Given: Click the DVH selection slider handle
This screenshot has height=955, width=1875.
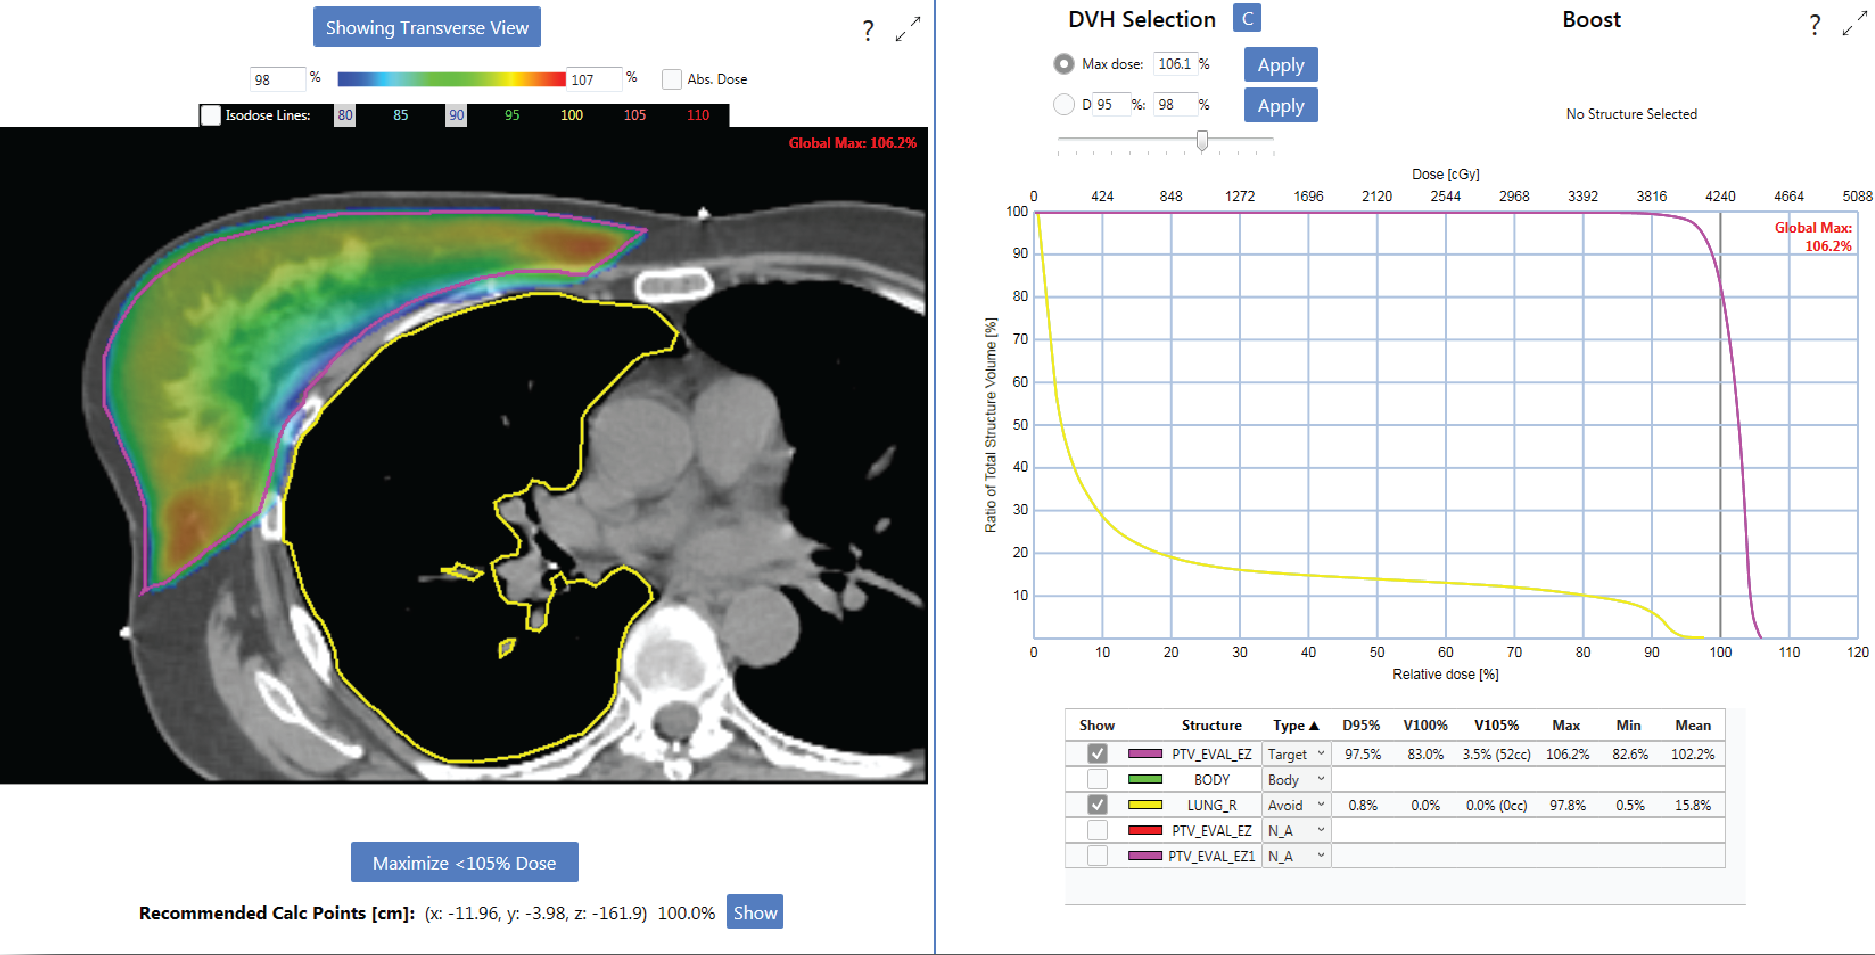Looking at the screenshot, I should [x=1202, y=141].
